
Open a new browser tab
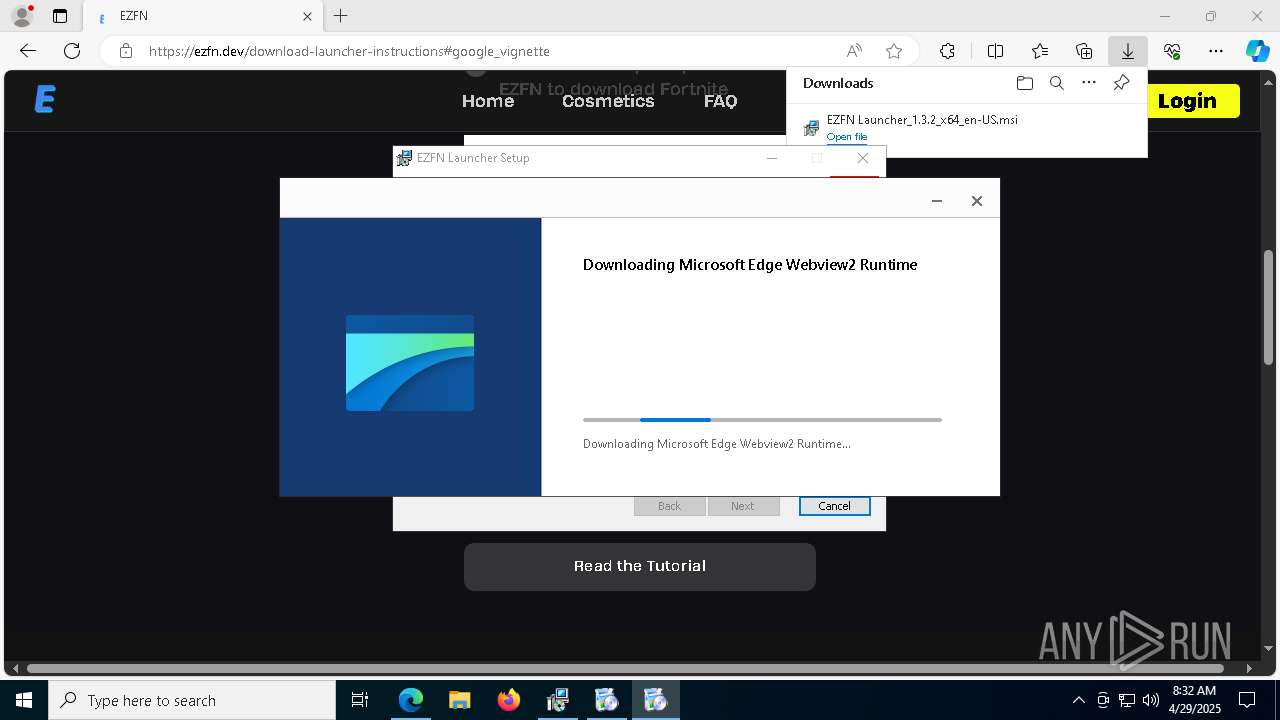point(341,16)
